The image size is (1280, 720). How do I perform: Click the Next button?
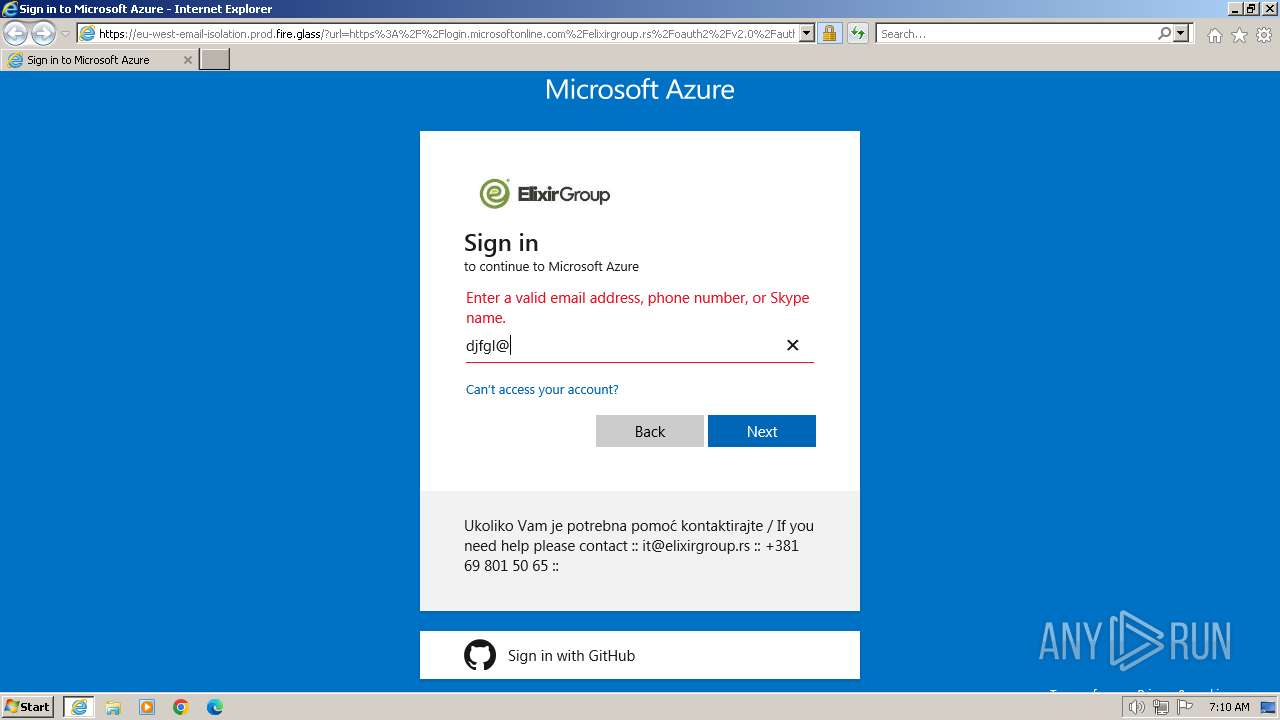click(762, 431)
